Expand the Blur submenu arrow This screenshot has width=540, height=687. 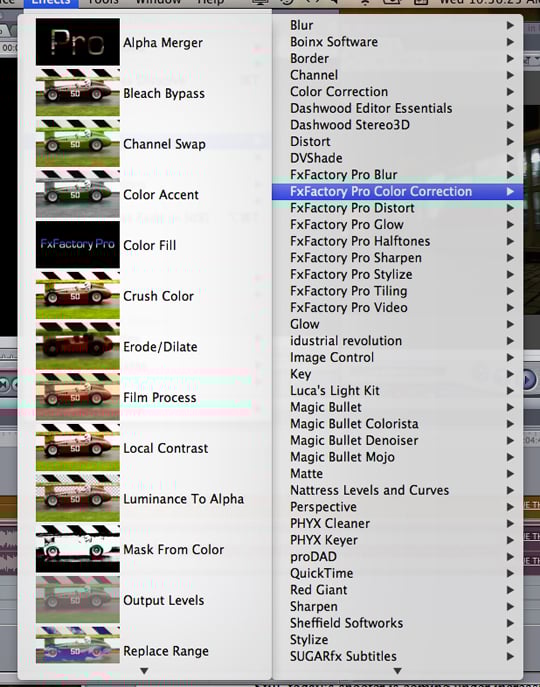pyautogui.click(x=510, y=25)
